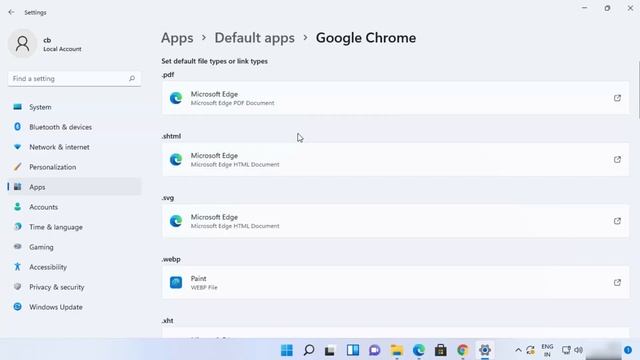Open Accessibility settings

tap(74, 267)
